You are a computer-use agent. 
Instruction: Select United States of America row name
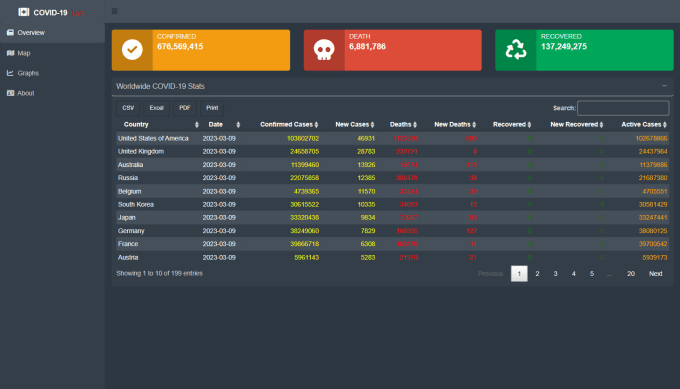[153, 138]
